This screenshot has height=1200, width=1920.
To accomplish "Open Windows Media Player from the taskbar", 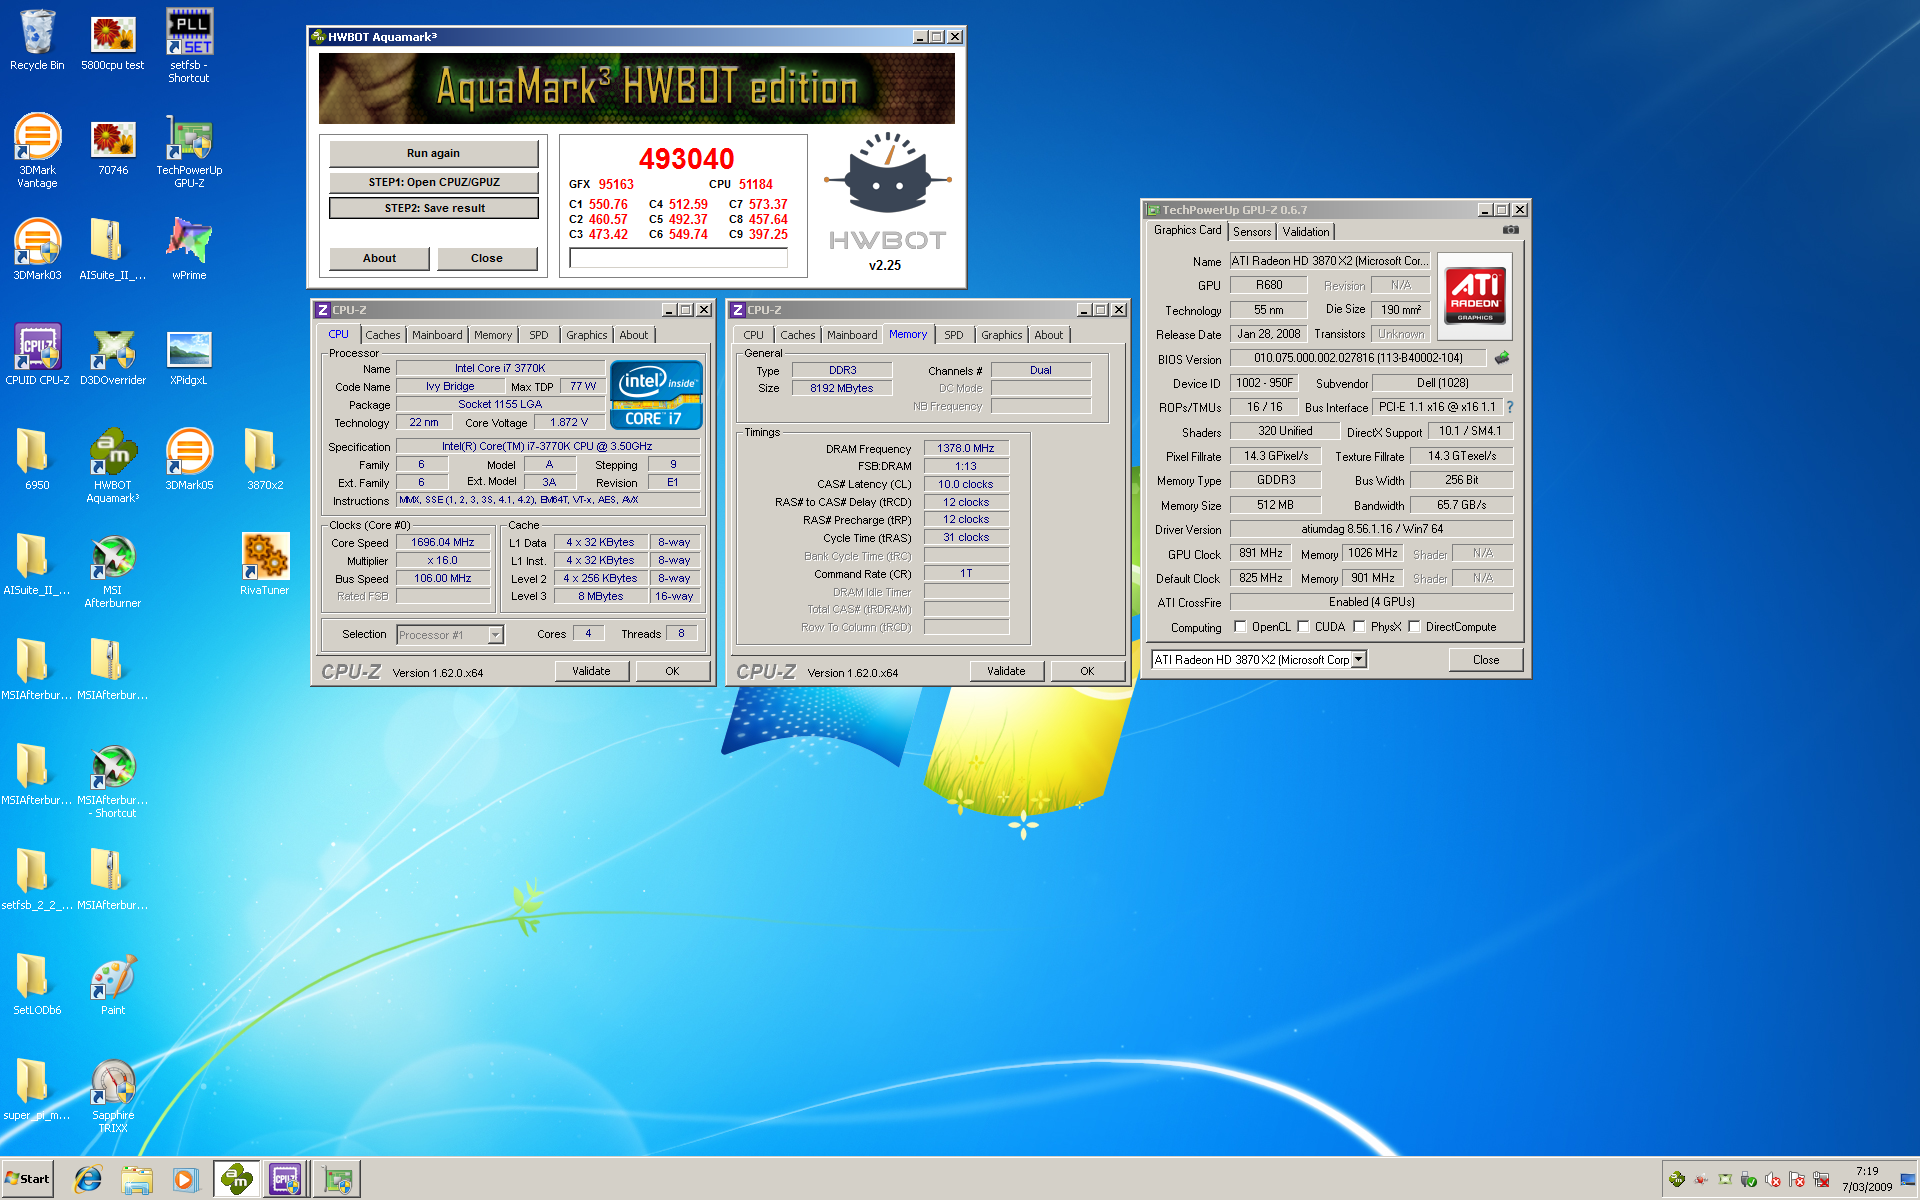I will pos(184,1179).
